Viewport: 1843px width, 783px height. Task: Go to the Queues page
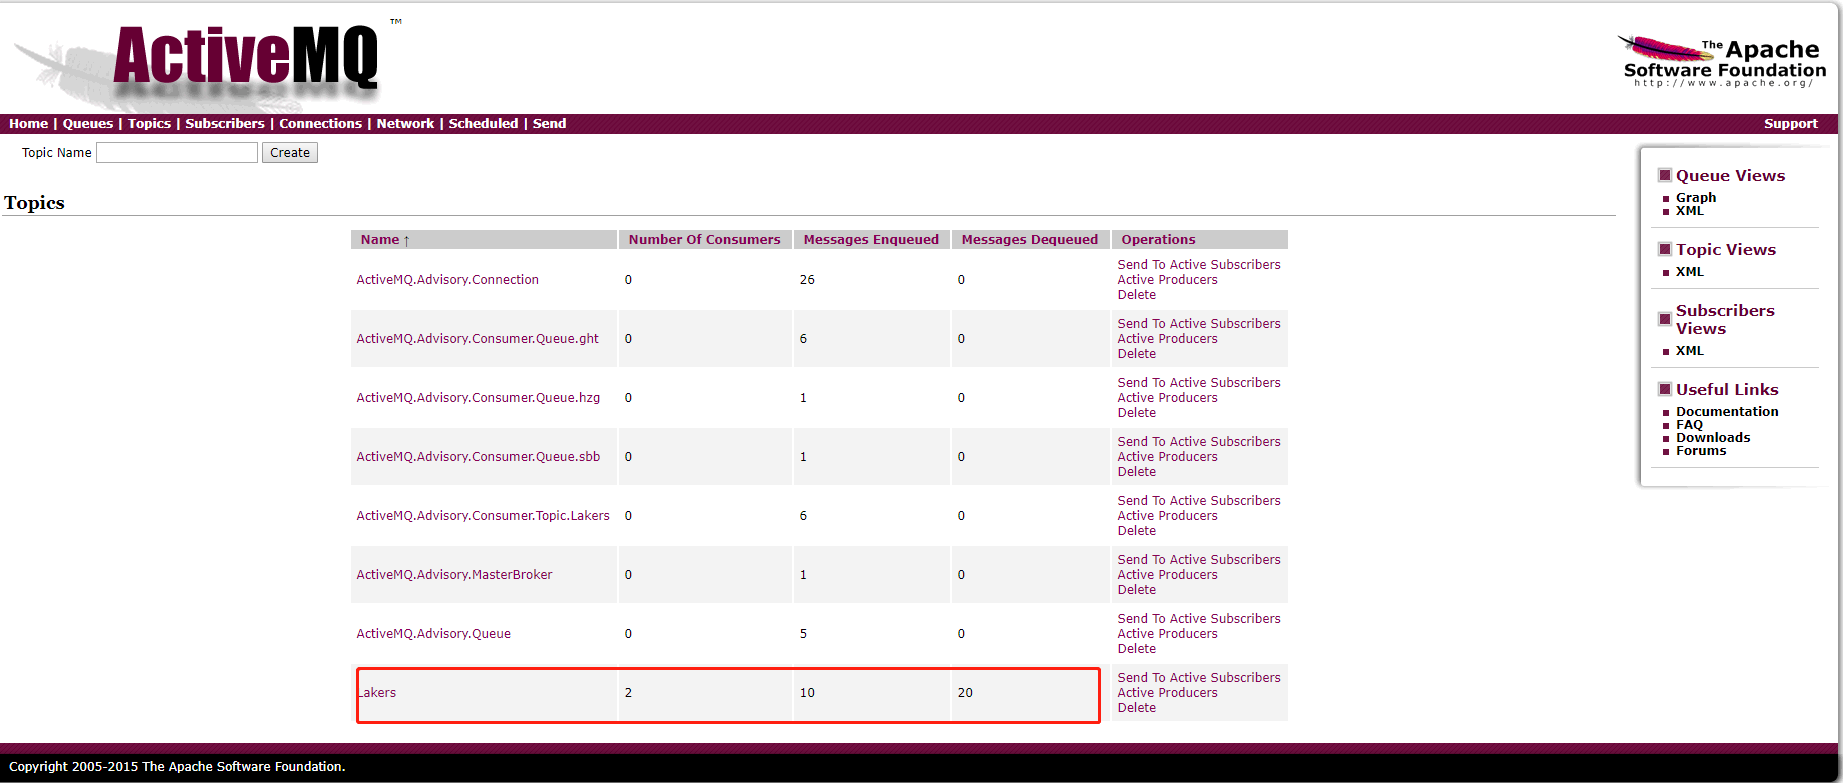(x=88, y=124)
